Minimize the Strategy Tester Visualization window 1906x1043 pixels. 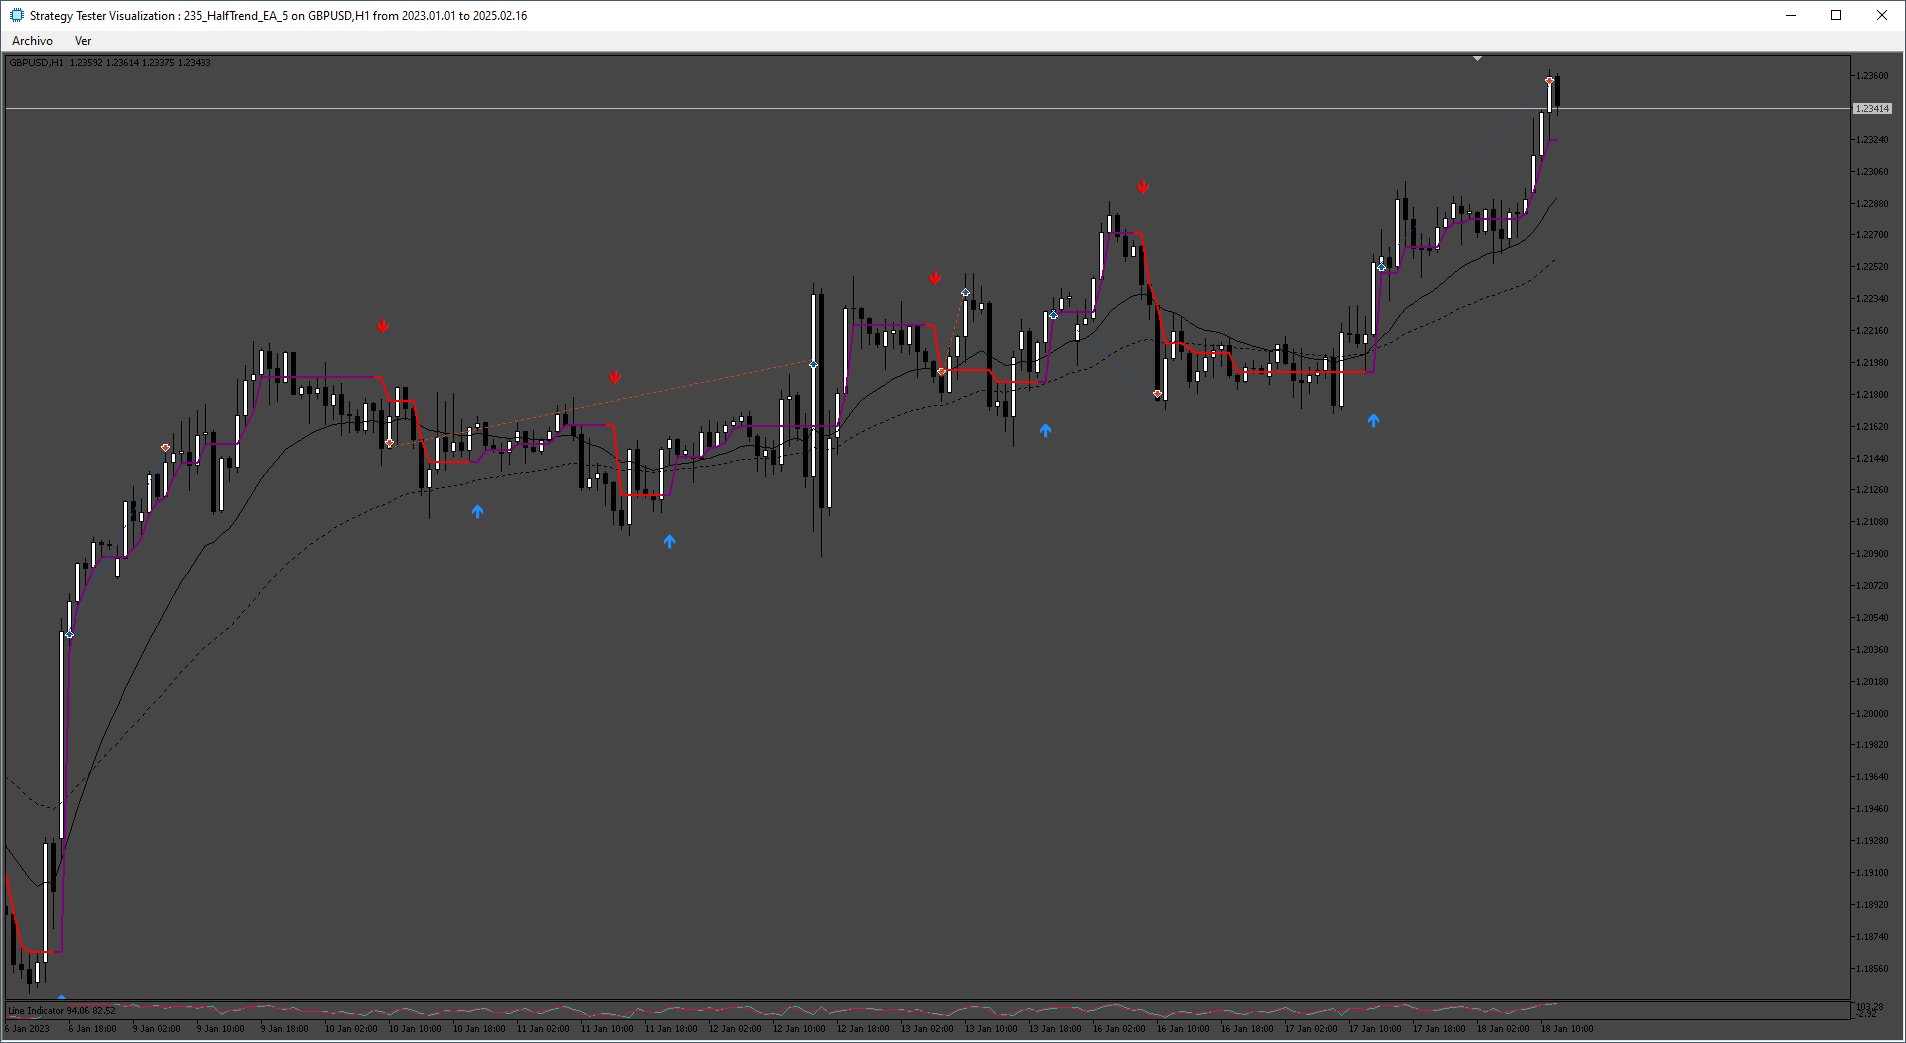coord(1791,15)
